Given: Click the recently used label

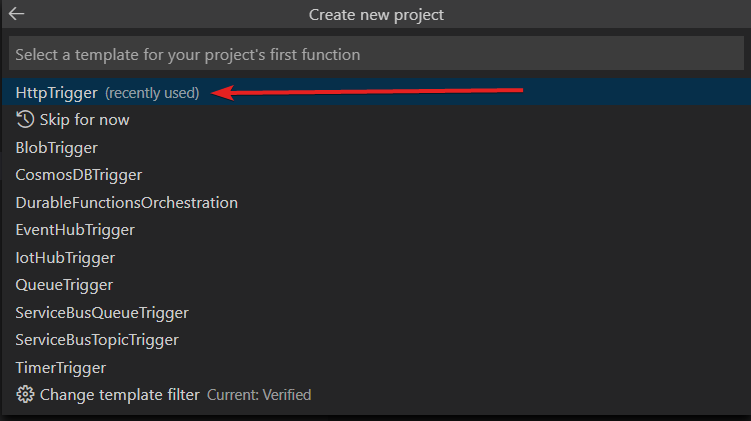Looking at the screenshot, I should 152,93.
